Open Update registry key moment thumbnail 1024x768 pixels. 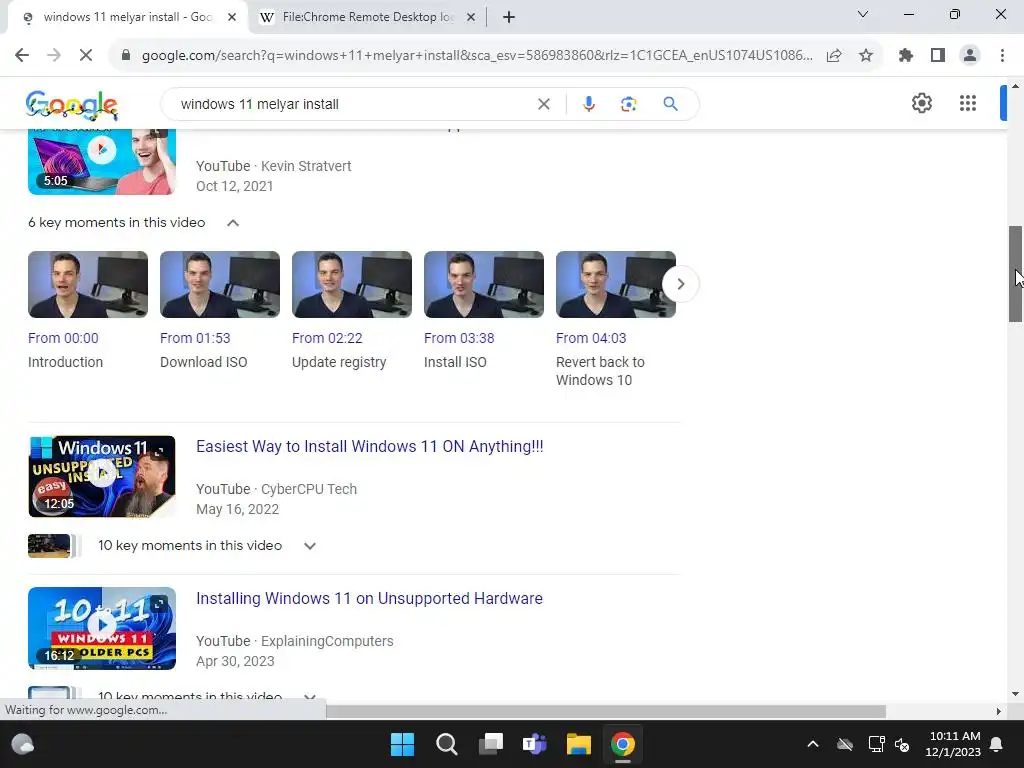tap(352, 284)
